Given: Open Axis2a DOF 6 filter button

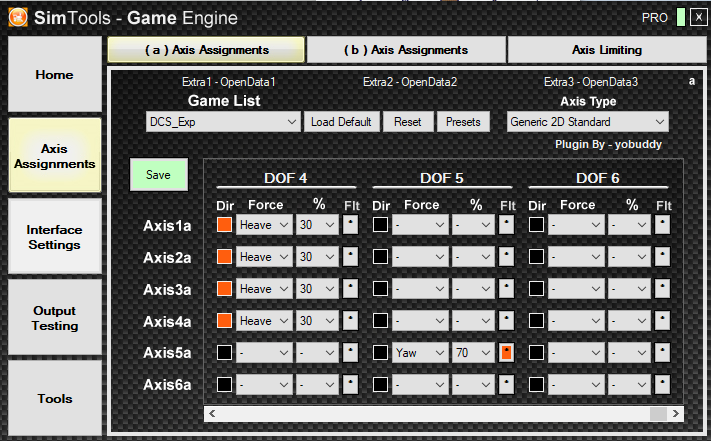Looking at the screenshot, I should point(662,257).
